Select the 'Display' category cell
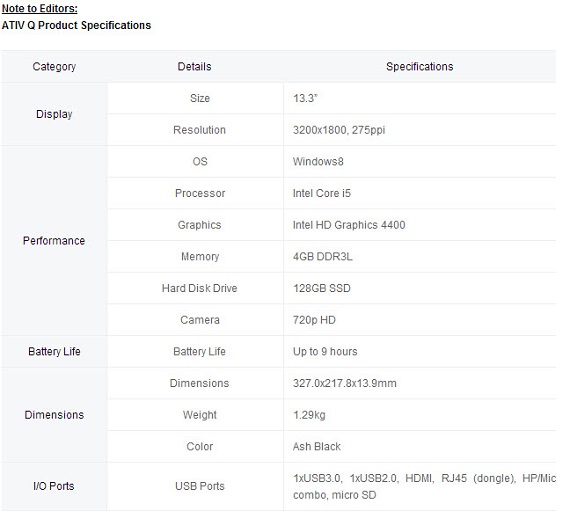Viewport: 570px width, 511px height. (x=54, y=114)
